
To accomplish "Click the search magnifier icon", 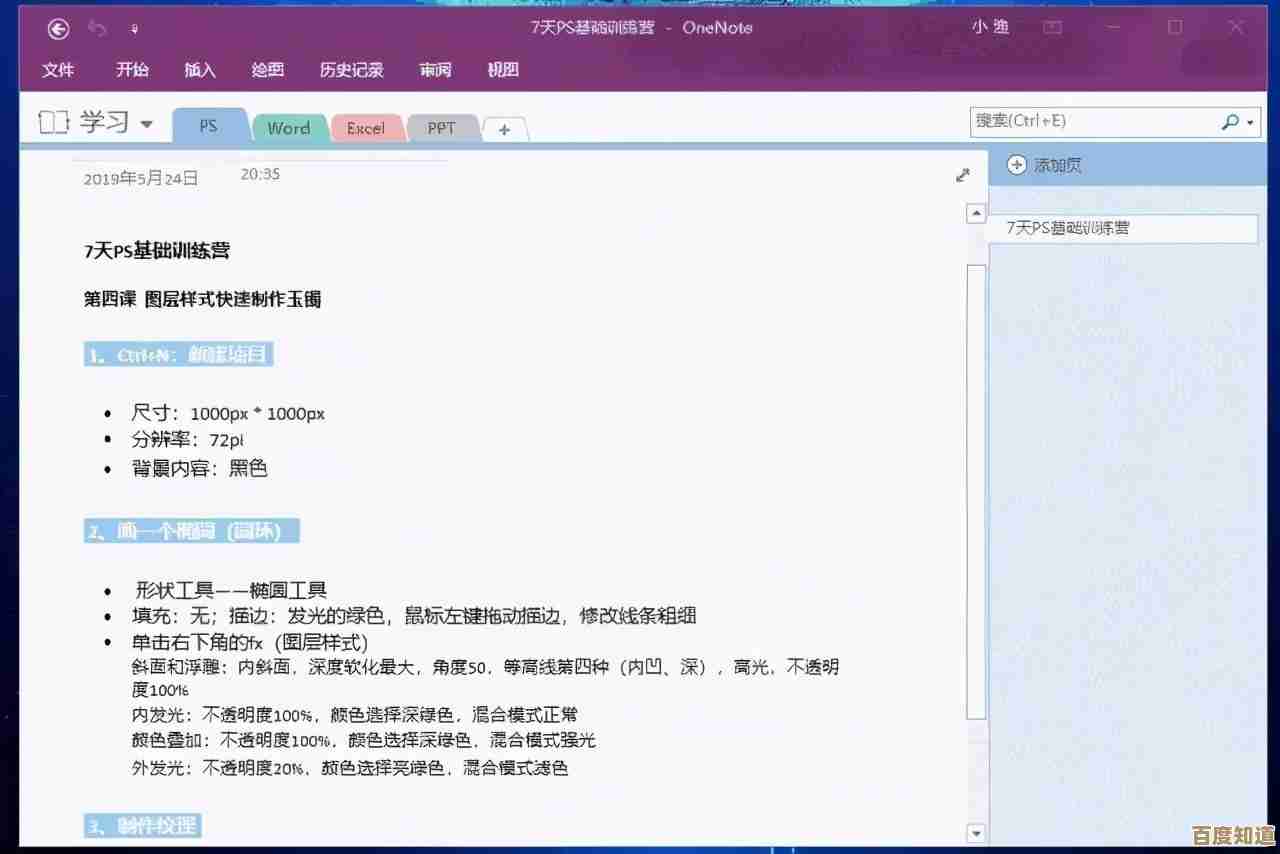I will coord(1229,122).
